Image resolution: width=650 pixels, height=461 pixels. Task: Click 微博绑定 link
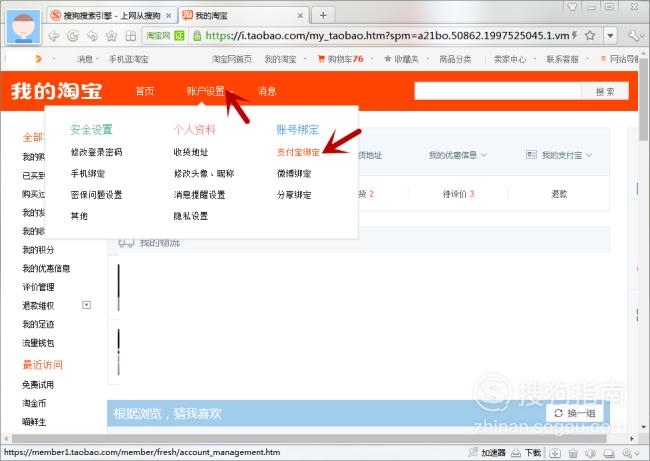tap(294, 173)
